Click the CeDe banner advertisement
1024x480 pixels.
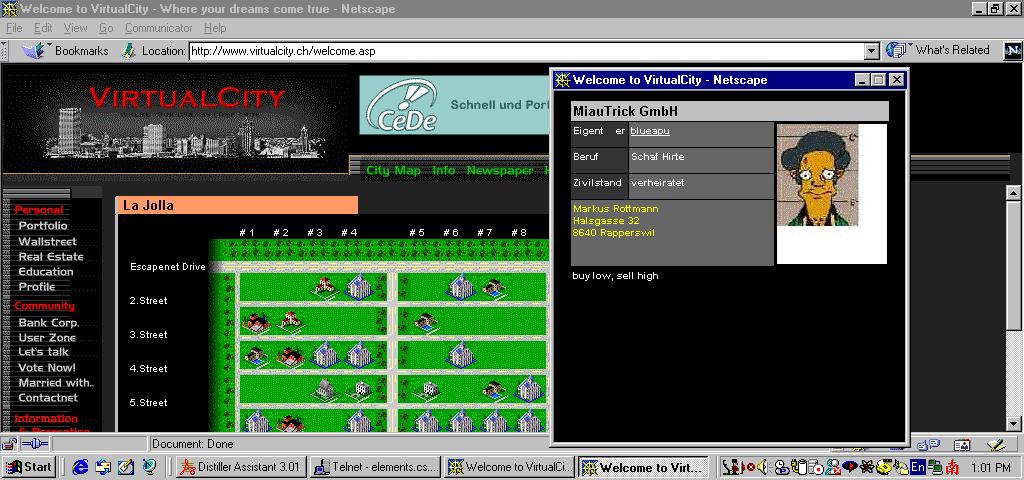click(456, 104)
